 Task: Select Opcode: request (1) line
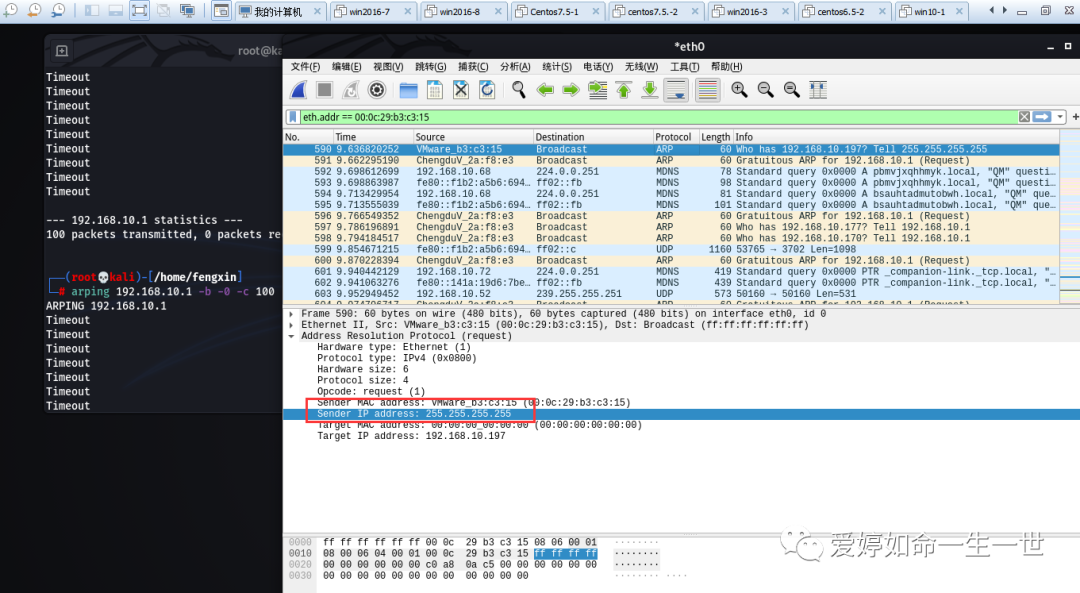point(371,391)
